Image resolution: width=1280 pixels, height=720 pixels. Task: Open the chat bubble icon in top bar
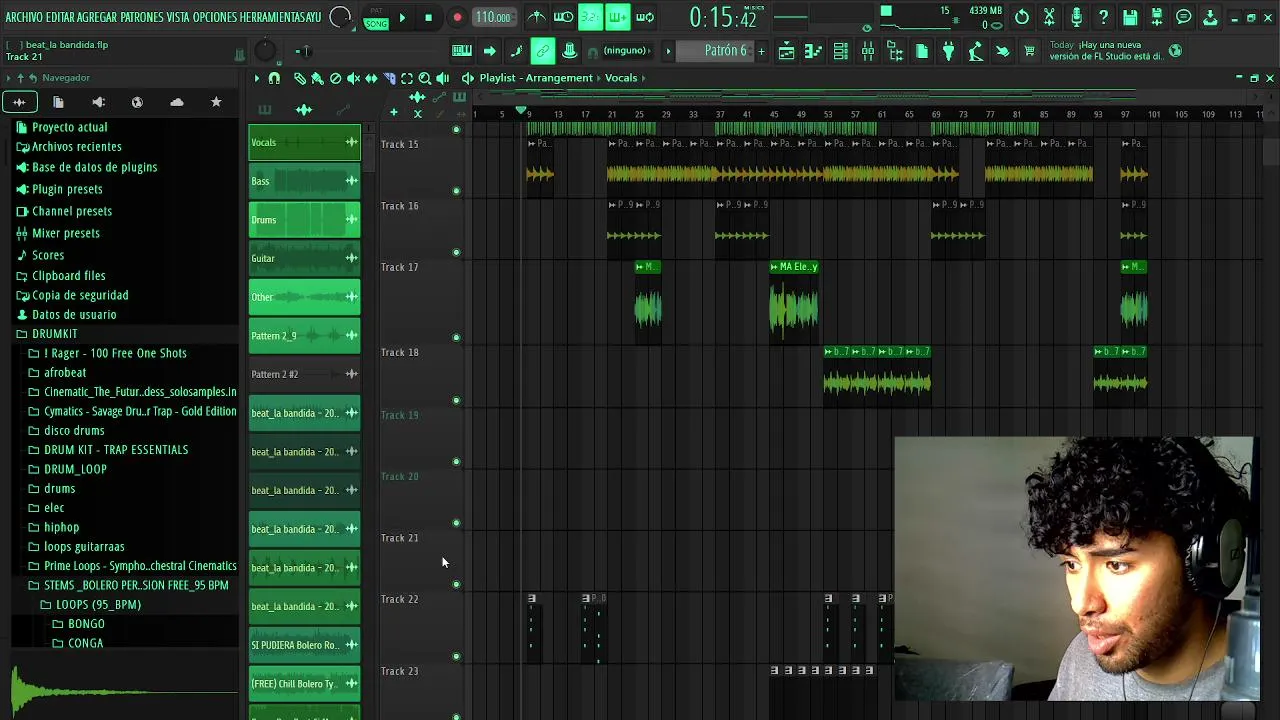coord(1184,17)
